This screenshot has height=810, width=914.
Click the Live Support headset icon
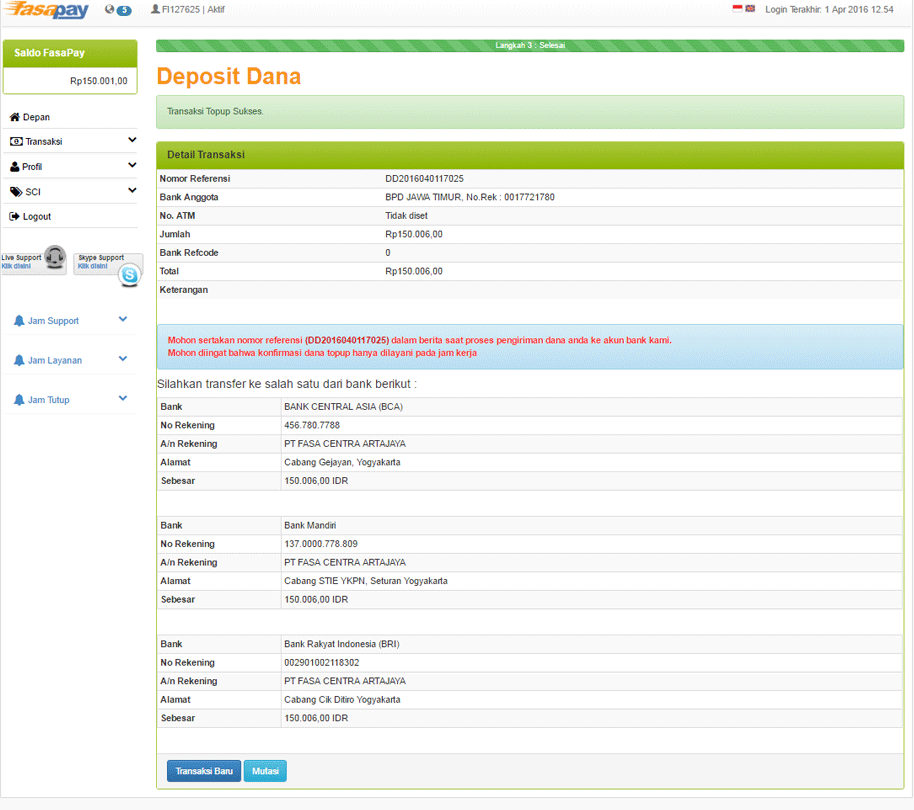(55, 258)
